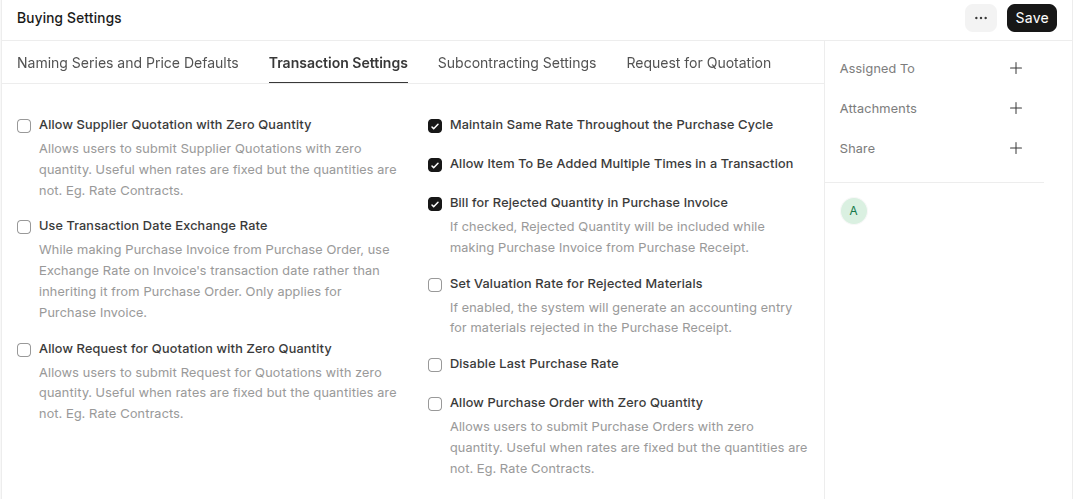Screen dimensions: 1073x499
Task: Select the Transaction Settings tab
Action: pyautogui.click(x=338, y=63)
